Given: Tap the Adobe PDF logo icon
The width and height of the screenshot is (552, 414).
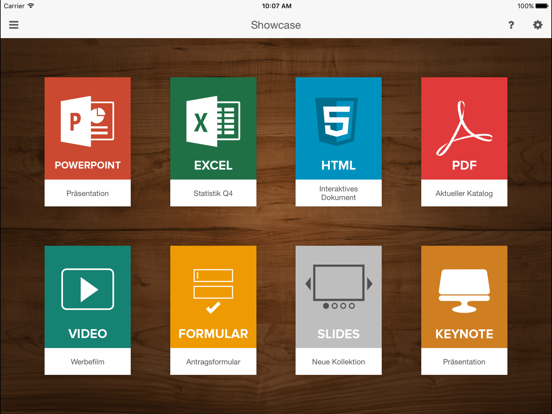Looking at the screenshot, I should tap(464, 128).
